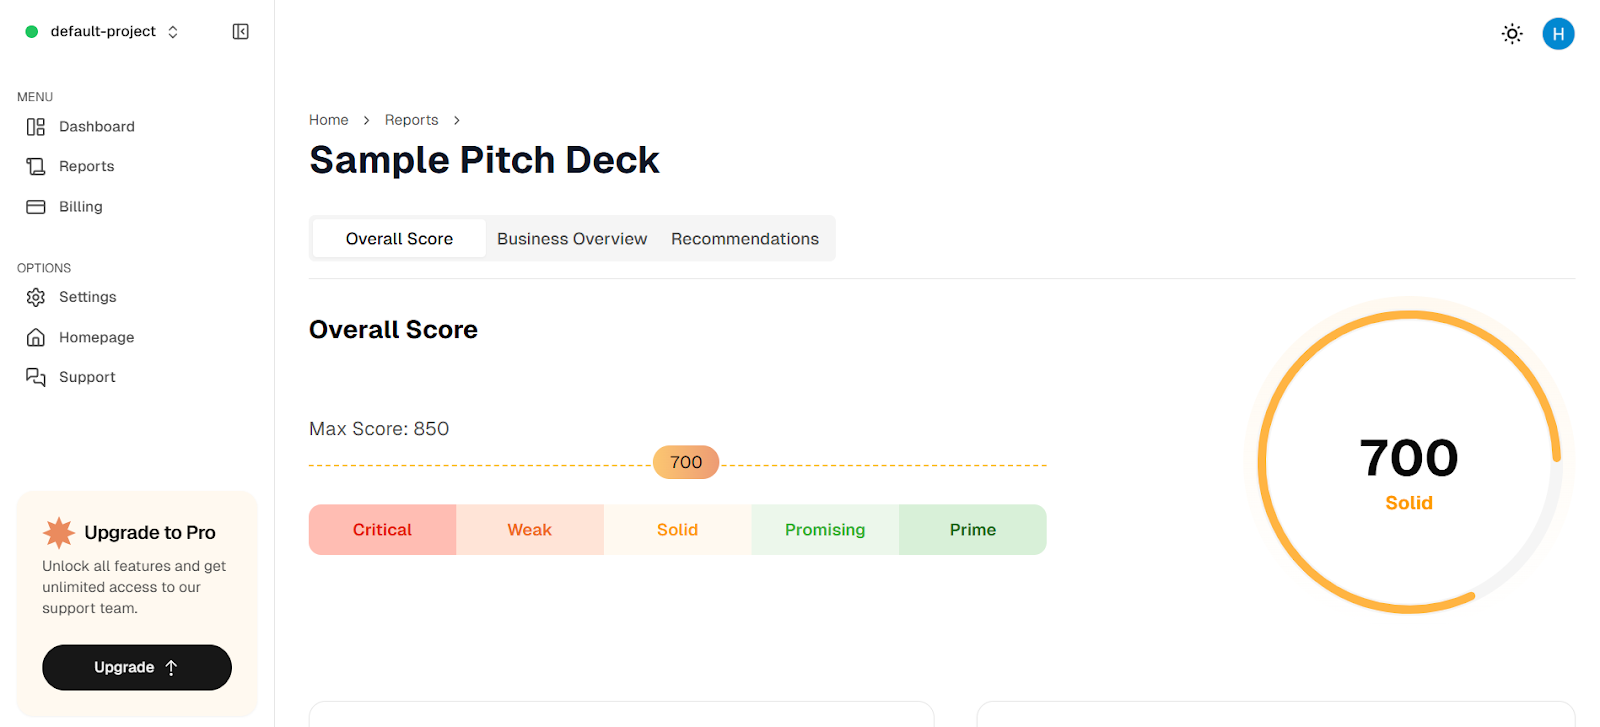Collapse the sidebar with the panel toggle
The image size is (1600, 727).
tap(241, 32)
